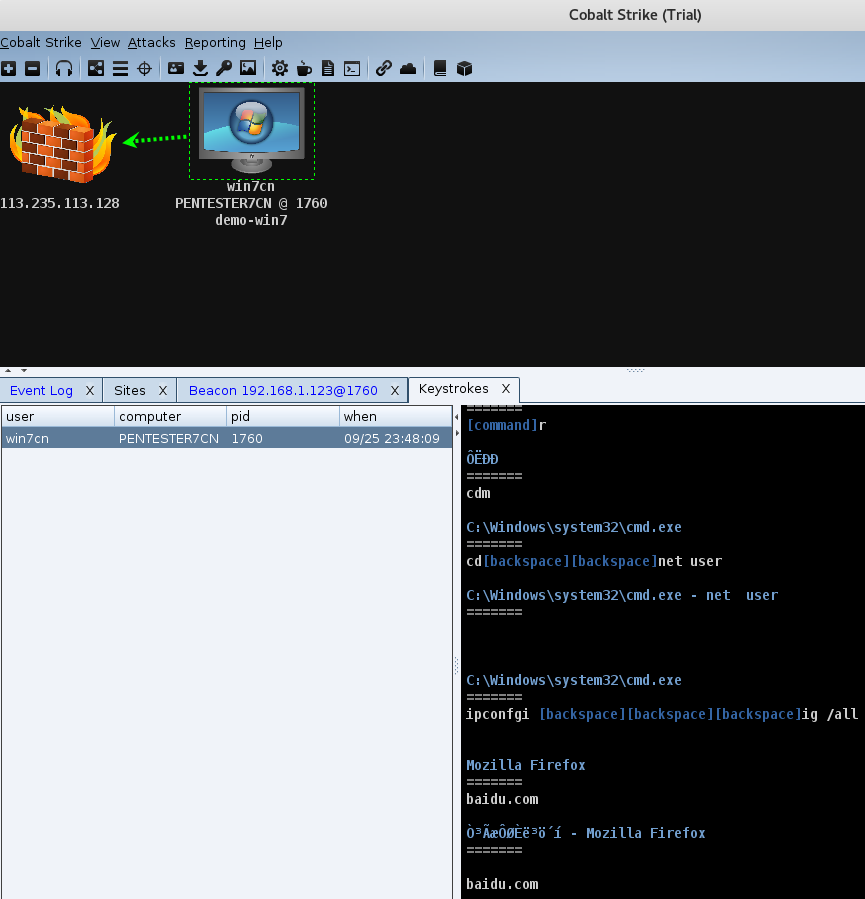Select the win7cn computer icon in graph
This screenshot has width=865, height=899.
point(252,130)
